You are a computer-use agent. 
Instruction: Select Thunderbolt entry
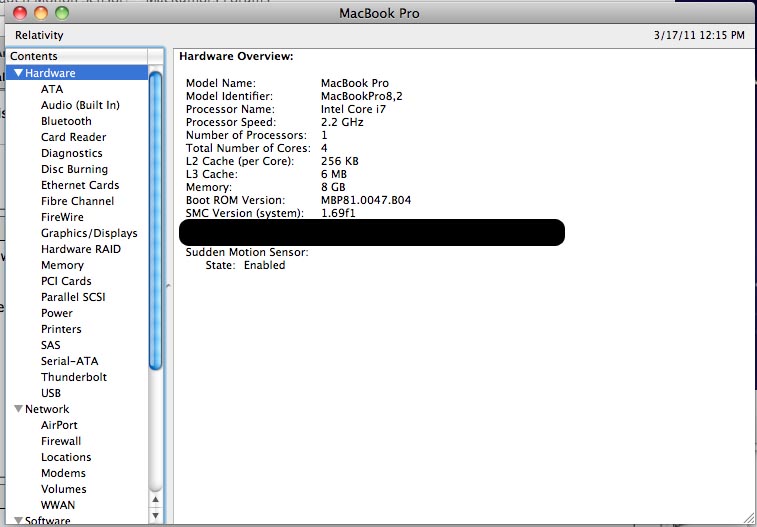(74, 377)
